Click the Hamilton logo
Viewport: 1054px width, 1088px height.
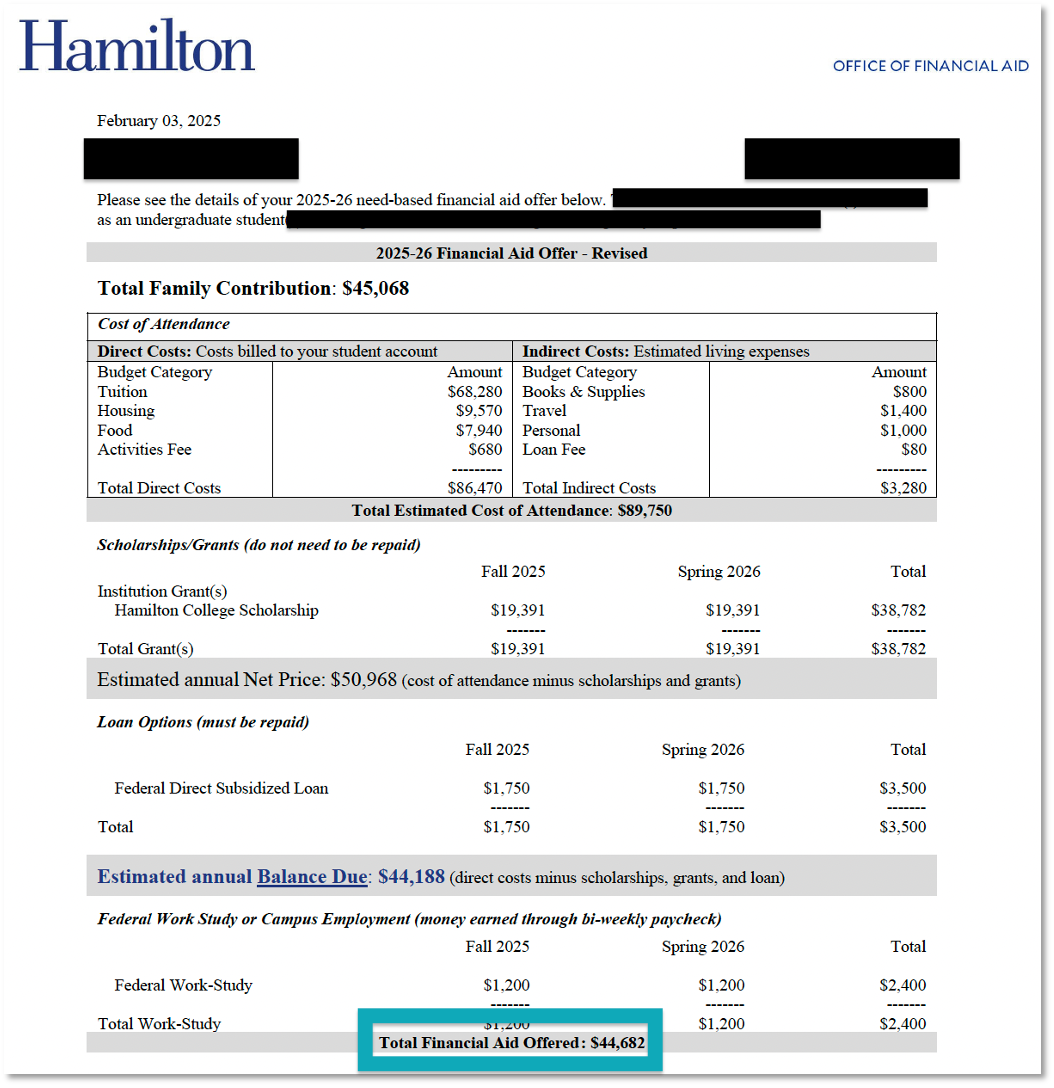[x=137, y=46]
